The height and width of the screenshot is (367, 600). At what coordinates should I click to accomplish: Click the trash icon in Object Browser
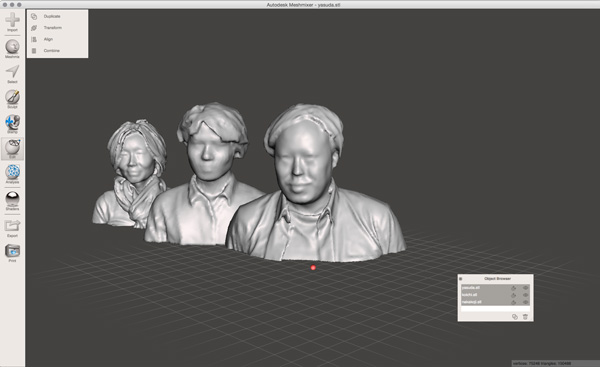[525, 316]
